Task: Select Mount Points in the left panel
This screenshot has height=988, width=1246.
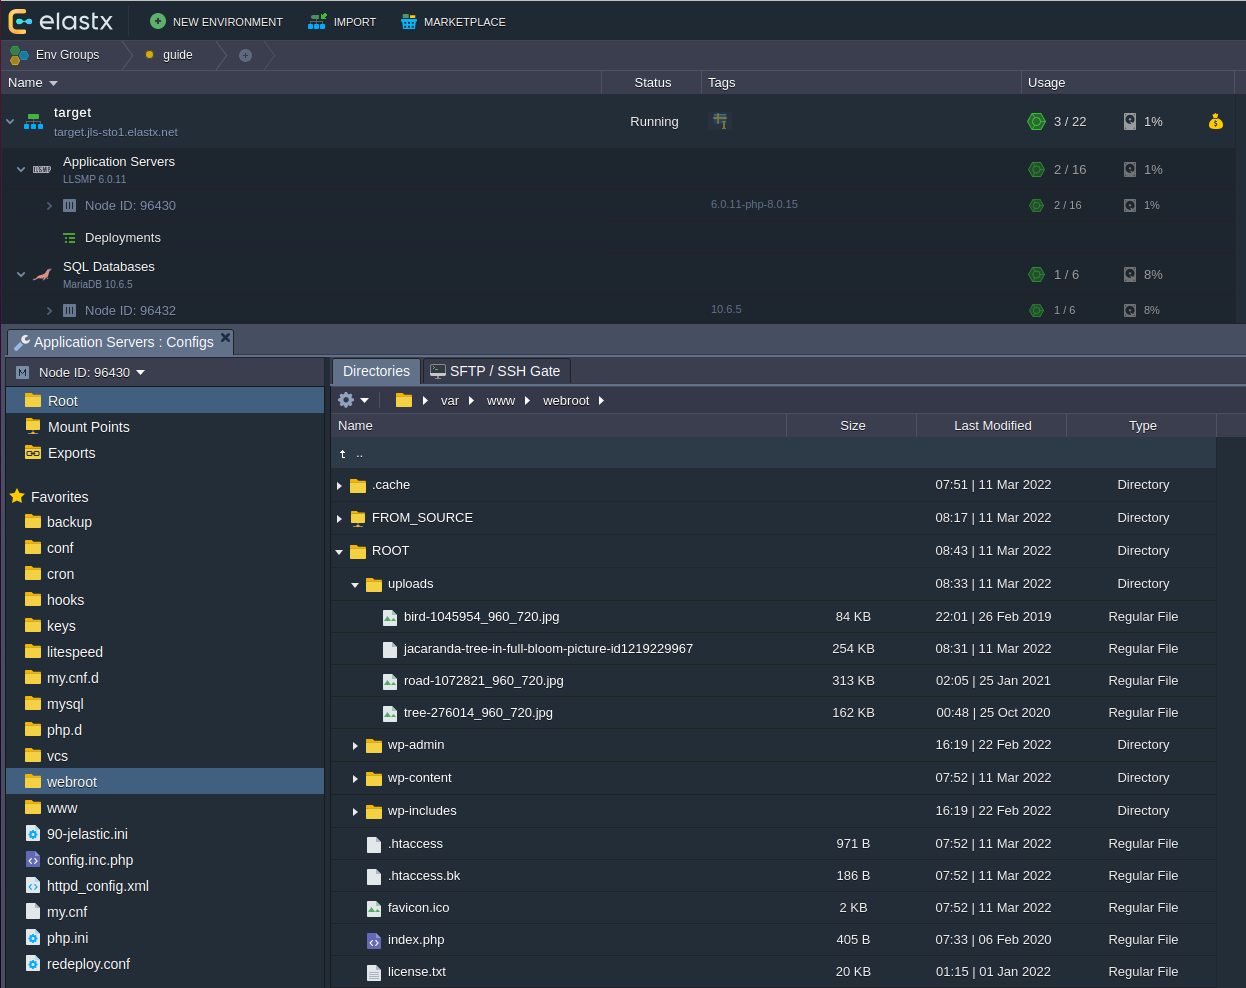Action: 88,427
